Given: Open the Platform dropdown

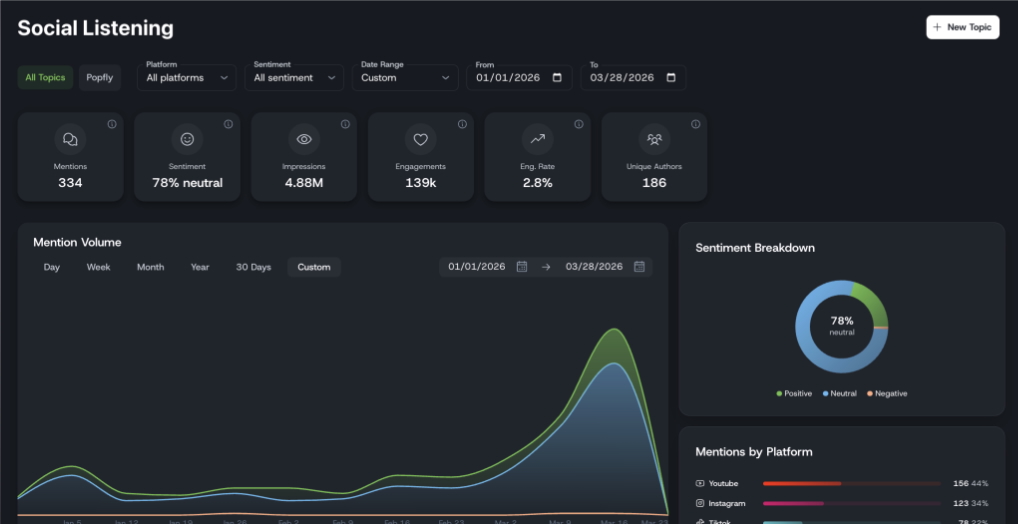Looking at the screenshot, I should tap(187, 77).
